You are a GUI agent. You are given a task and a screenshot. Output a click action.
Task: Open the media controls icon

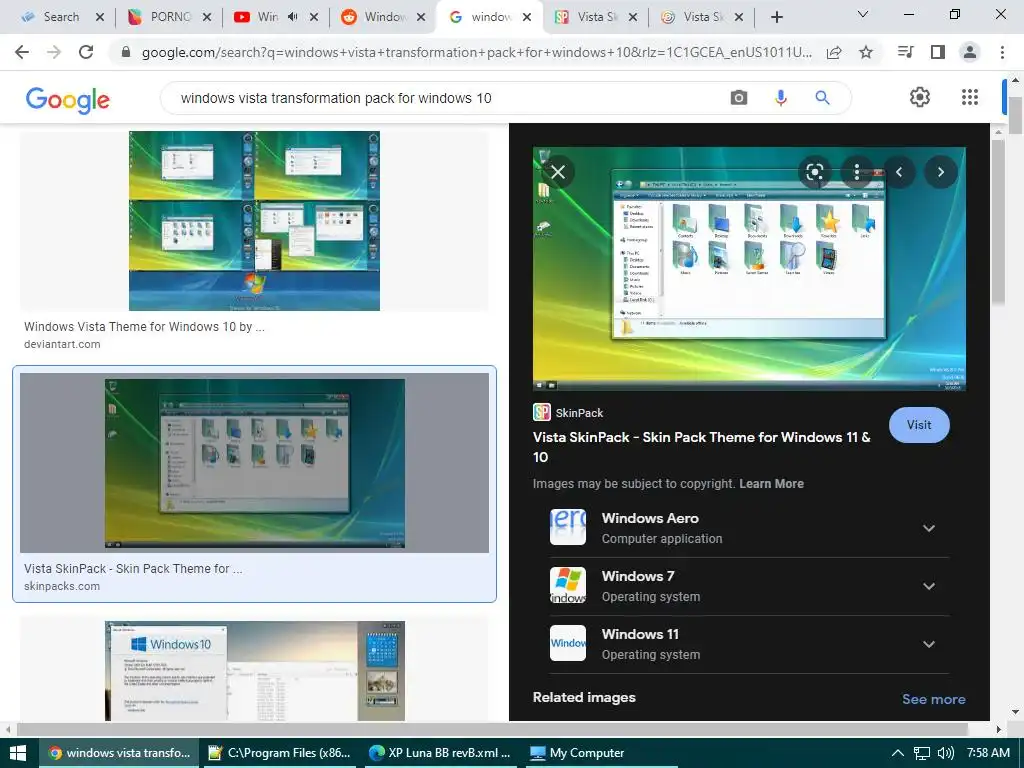coord(905,52)
